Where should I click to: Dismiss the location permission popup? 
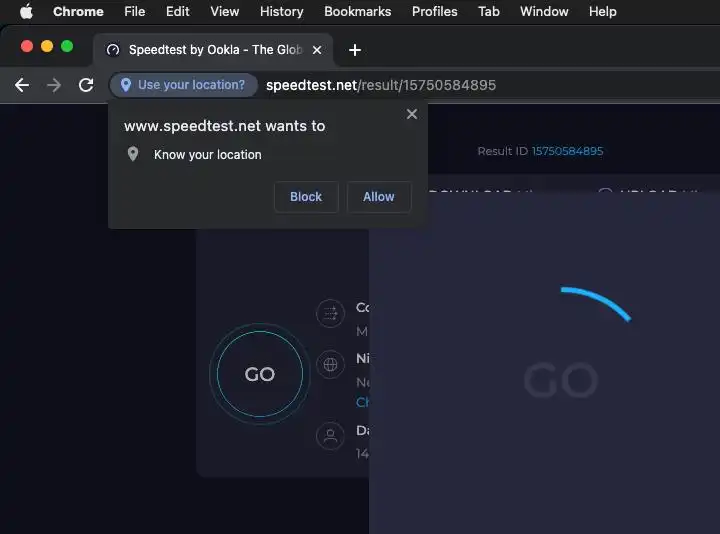tap(412, 114)
